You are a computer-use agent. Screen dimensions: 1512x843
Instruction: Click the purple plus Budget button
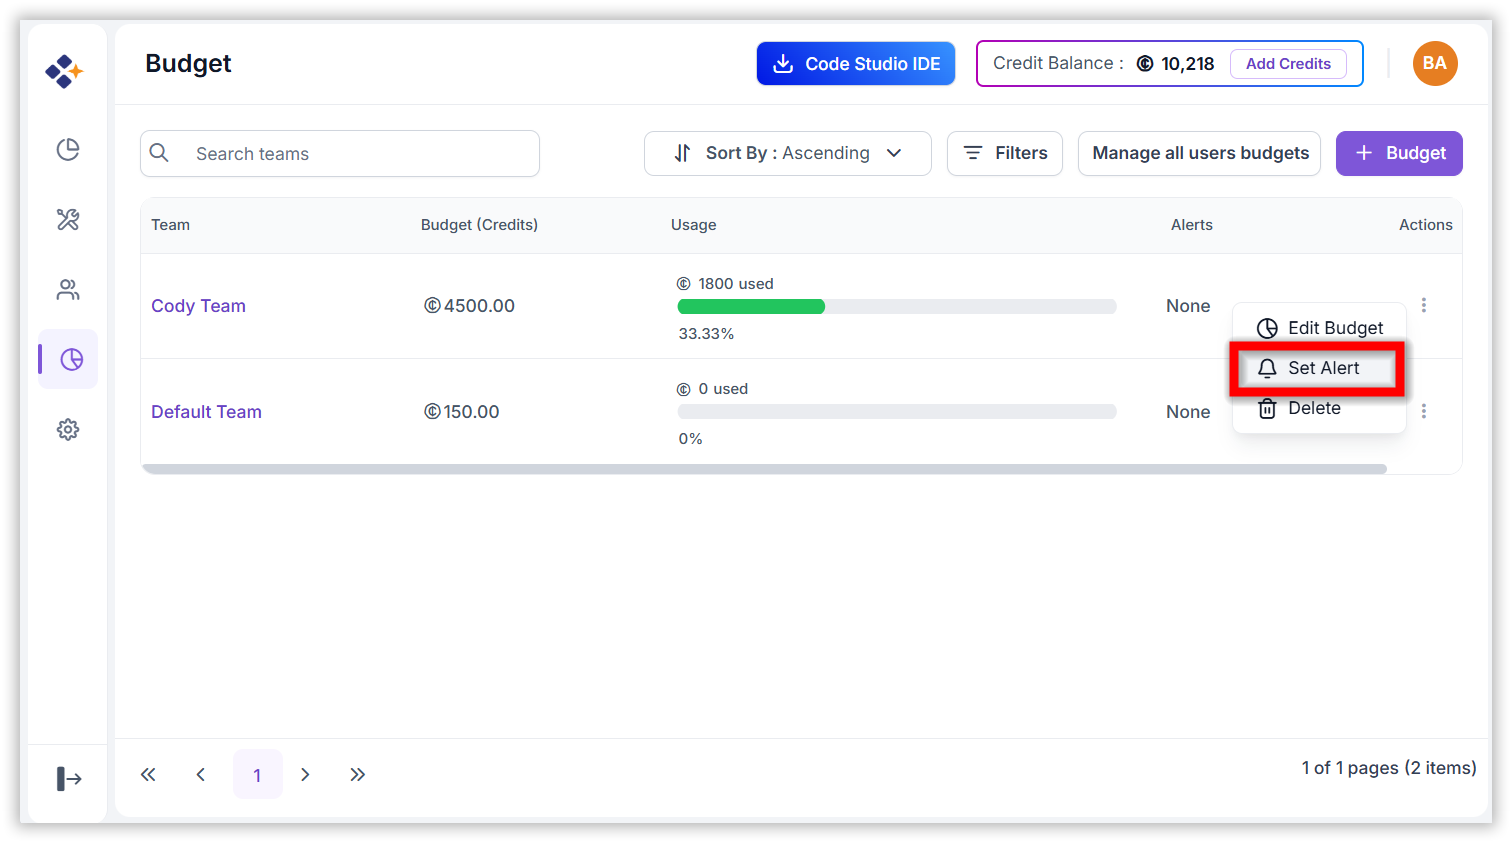(x=1399, y=153)
